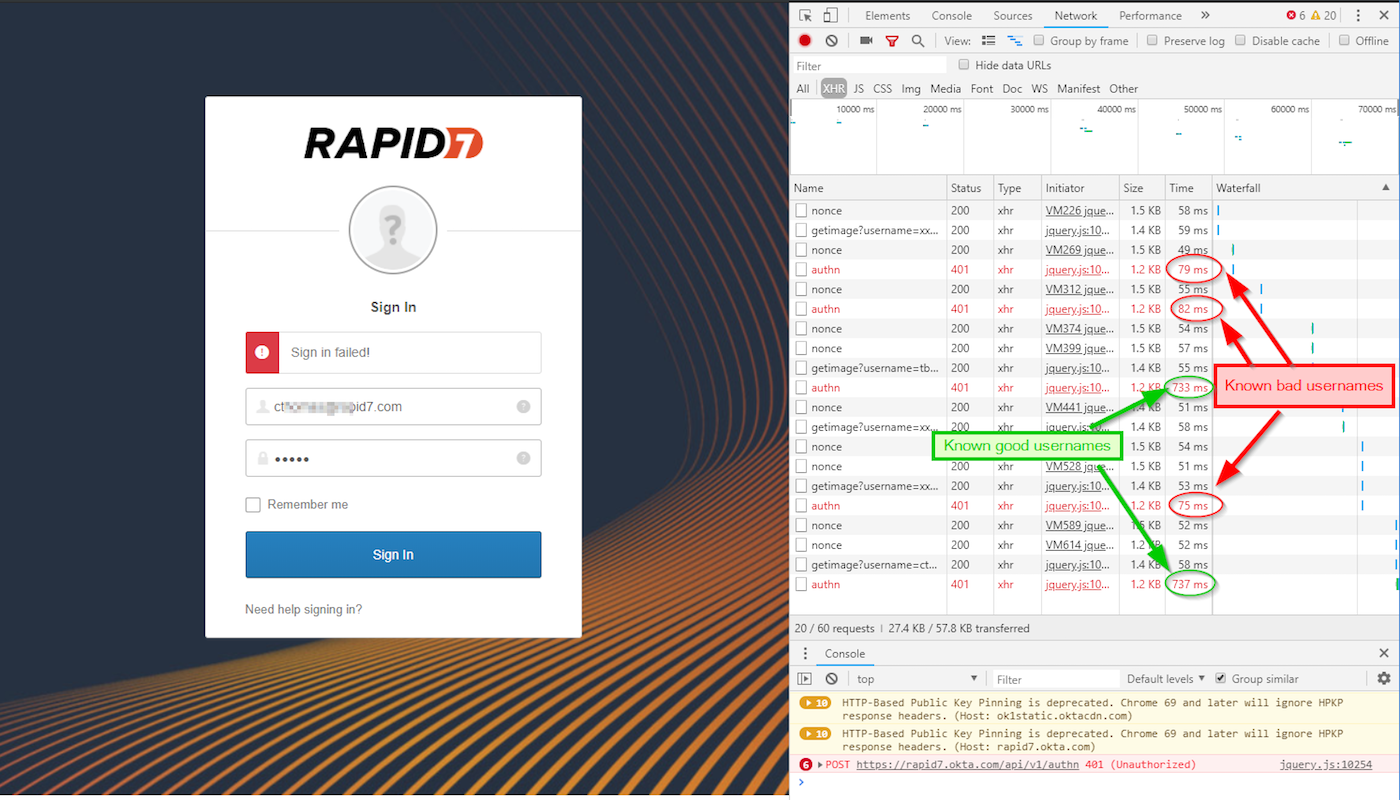The width and height of the screenshot is (1400, 800).
Task: Open network search with magnifier icon
Action: pyautogui.click(x=918, y=41)
